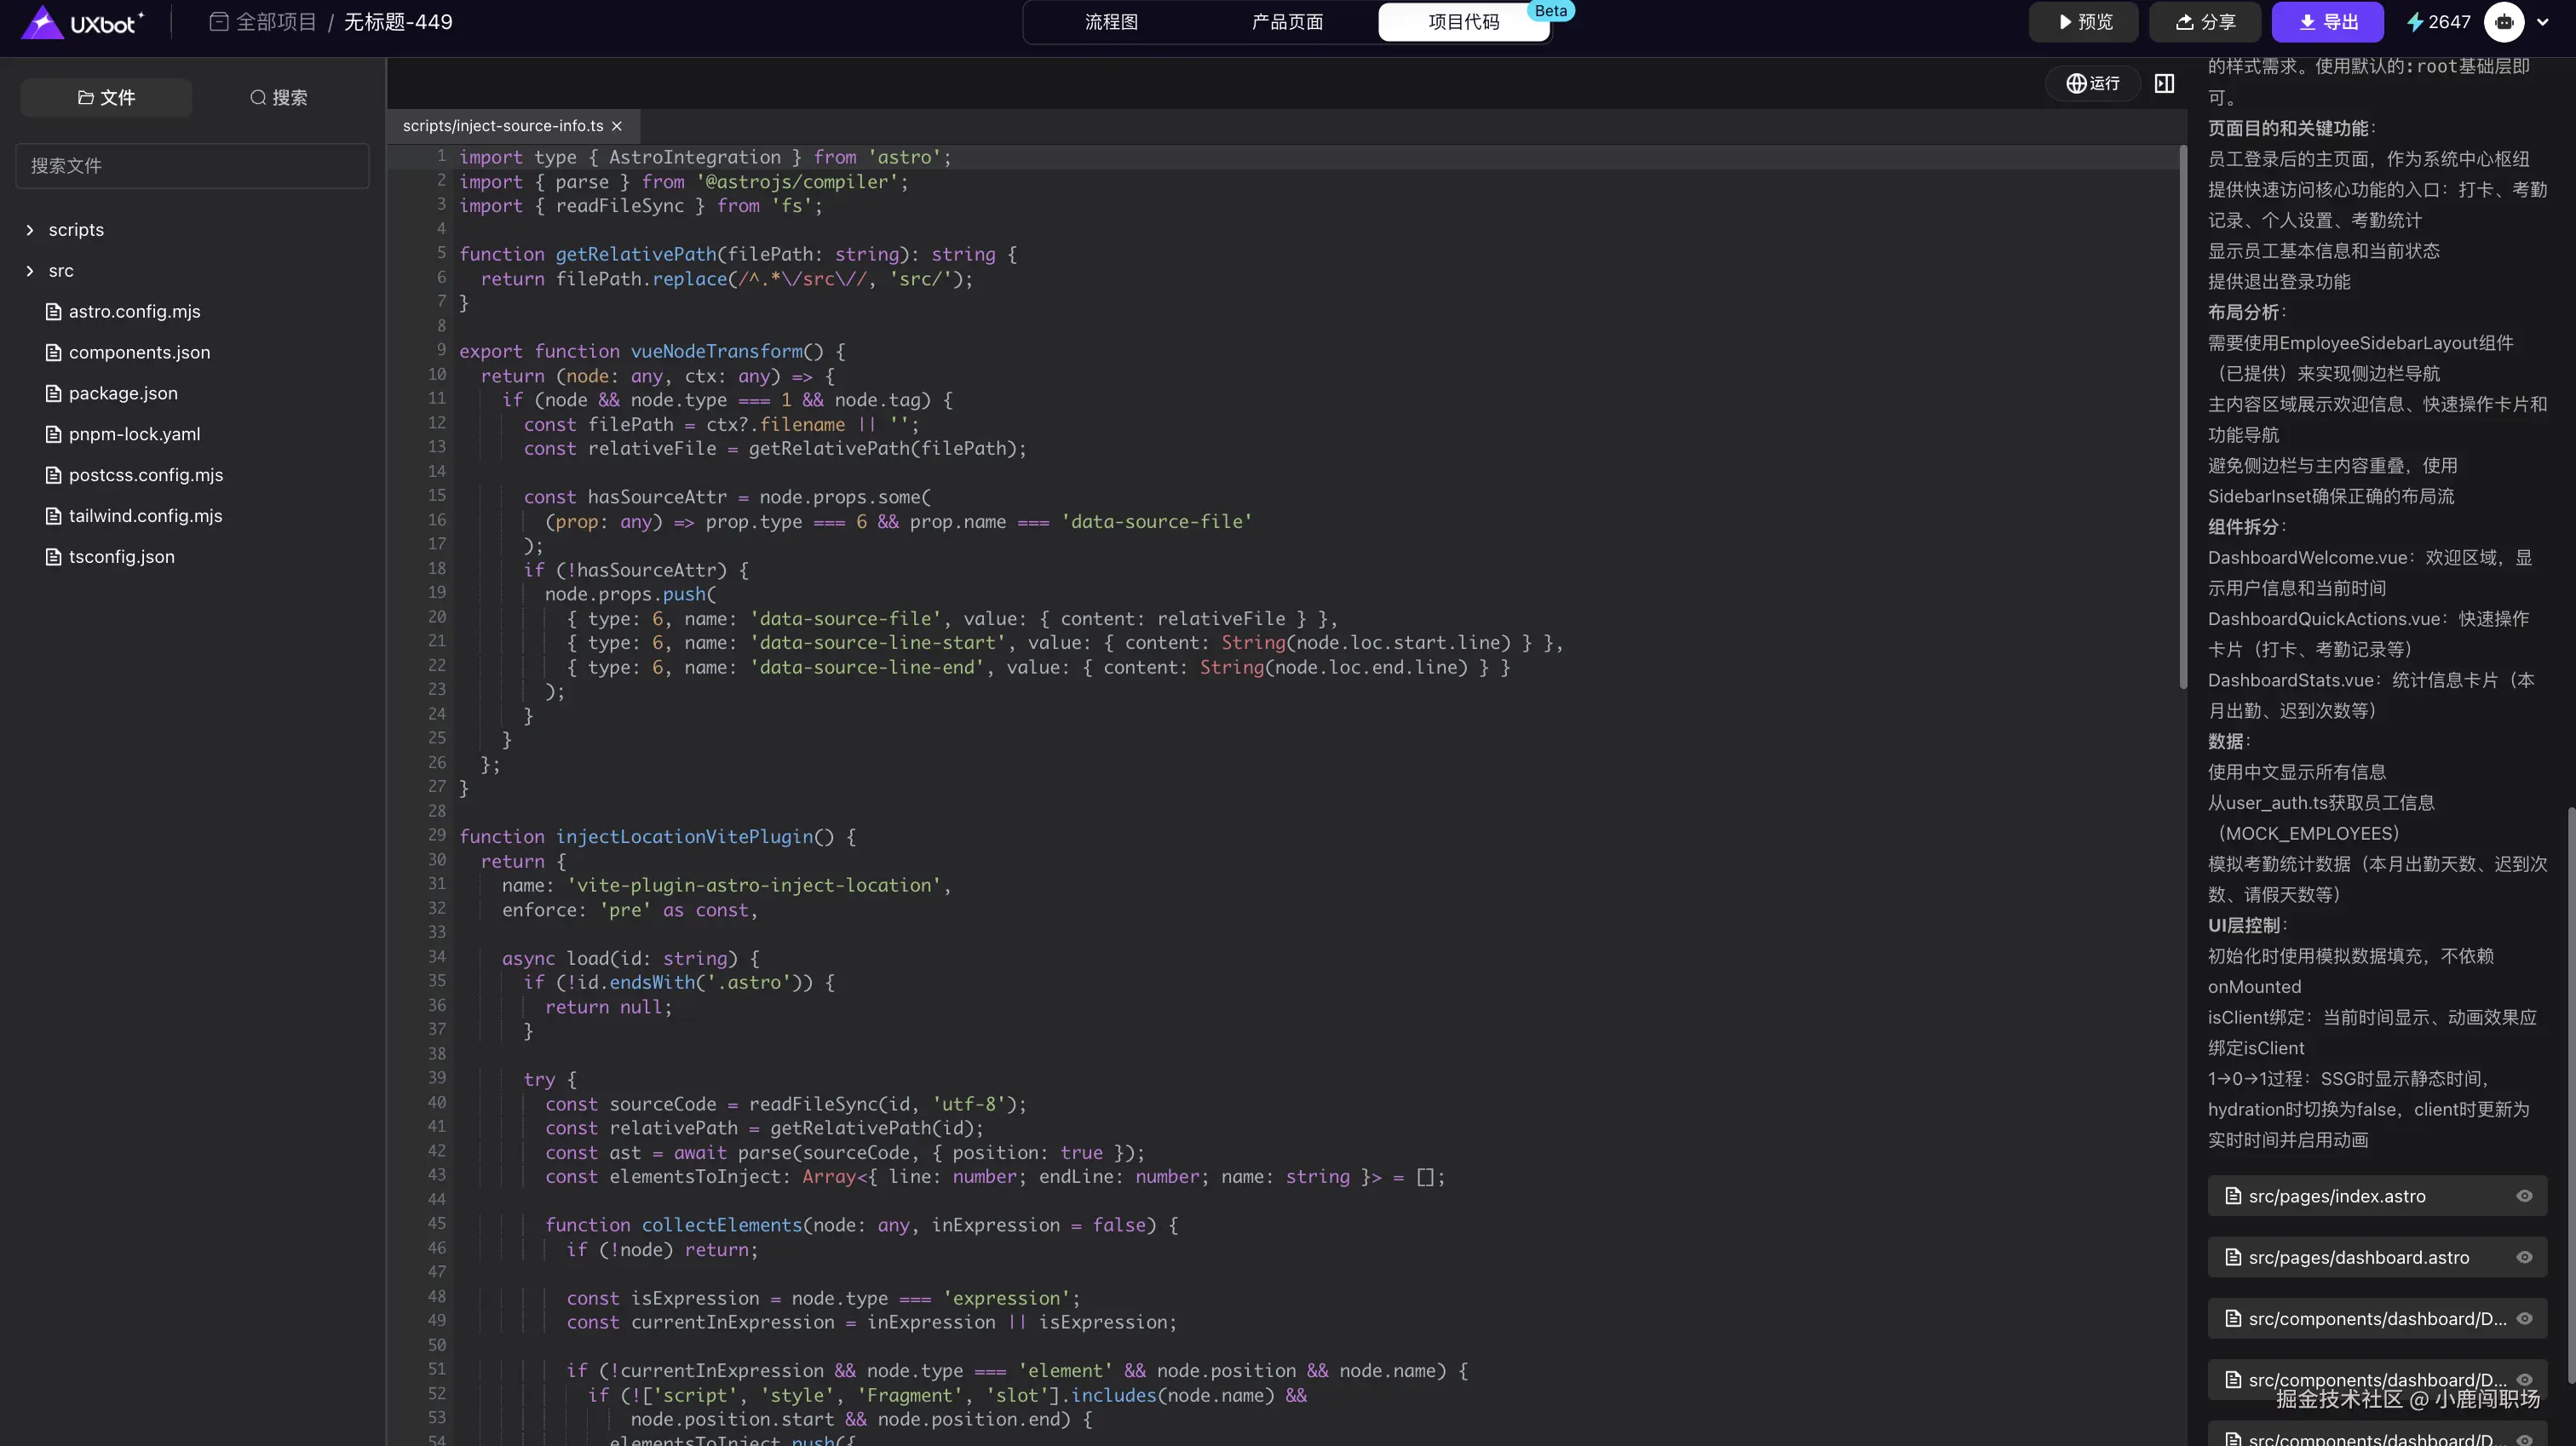Click the 搜索文件 search input field
The height and width of the screenshot is (1446, 2576).
(x=192, y=166)
